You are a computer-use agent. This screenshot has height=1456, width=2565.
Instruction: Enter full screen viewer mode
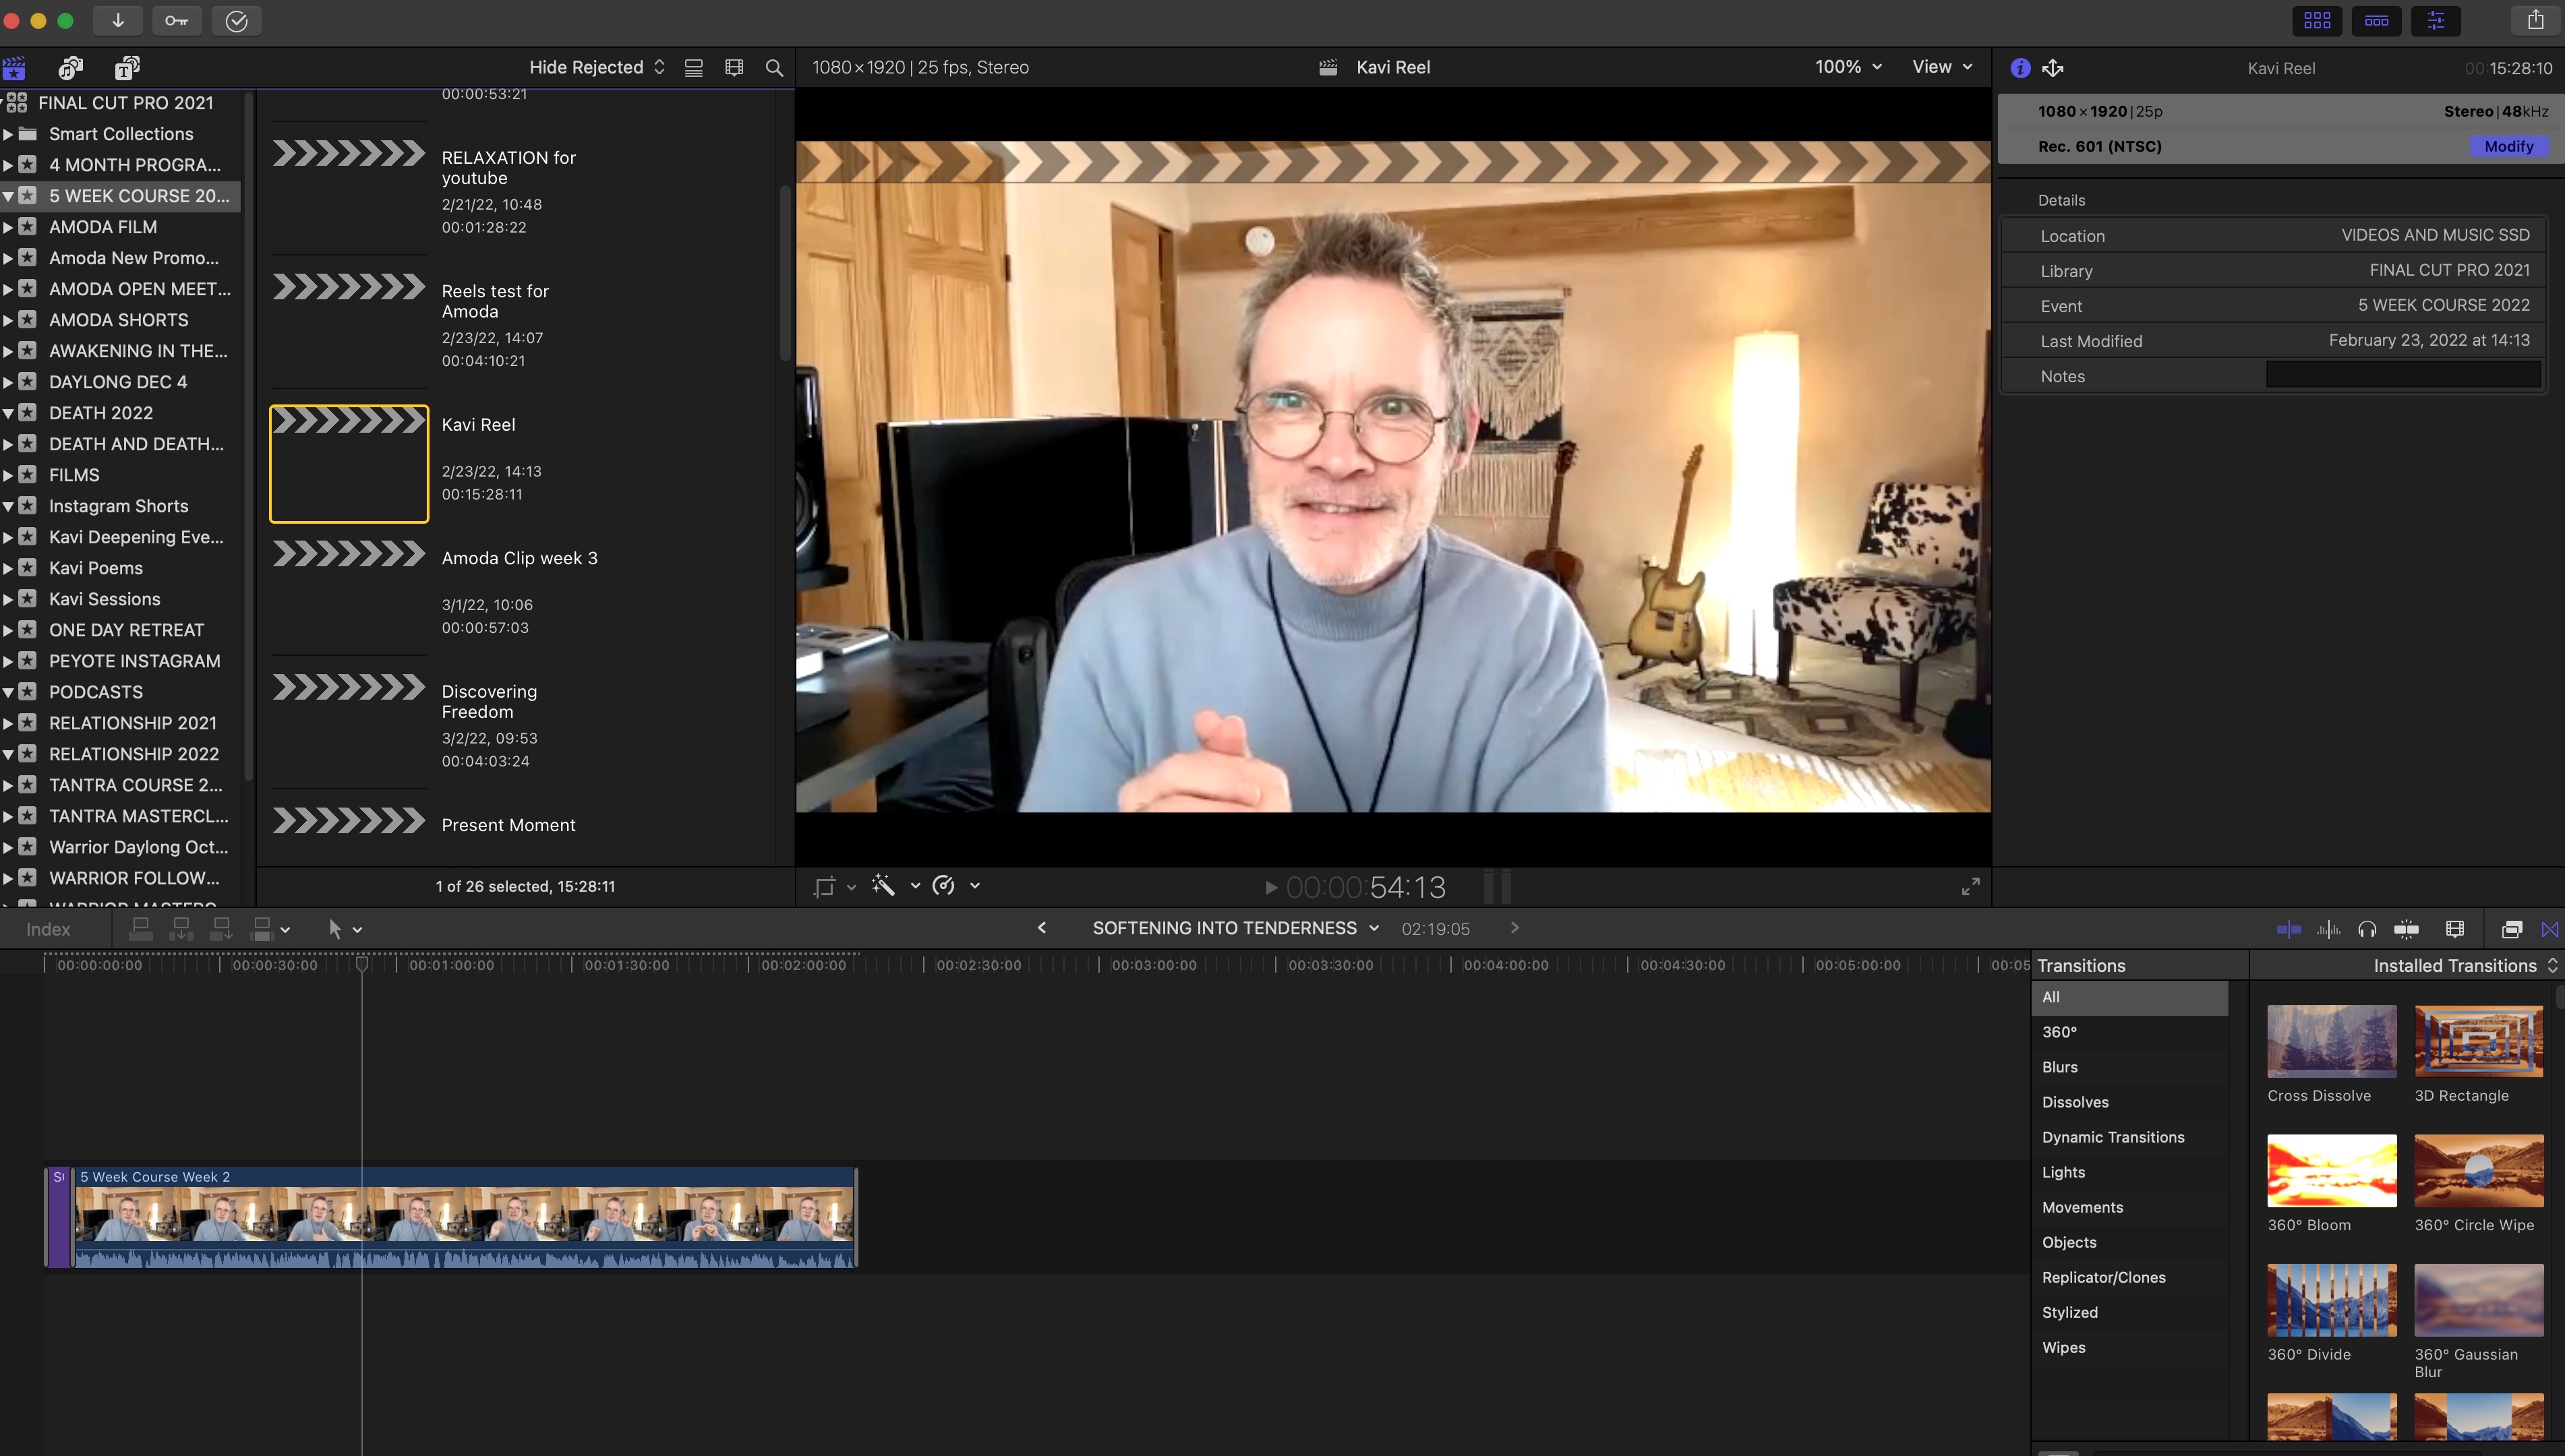pos(1970,886)
